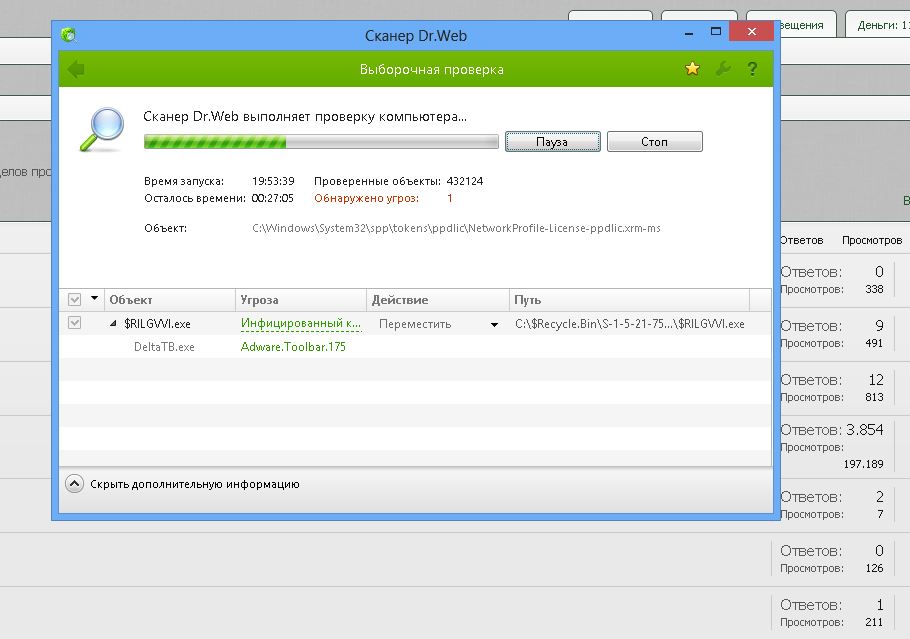910x639 pixels.
Task: Open the header dropdown arrow beside the select-all checkbox
Action: tap(95, 299)
